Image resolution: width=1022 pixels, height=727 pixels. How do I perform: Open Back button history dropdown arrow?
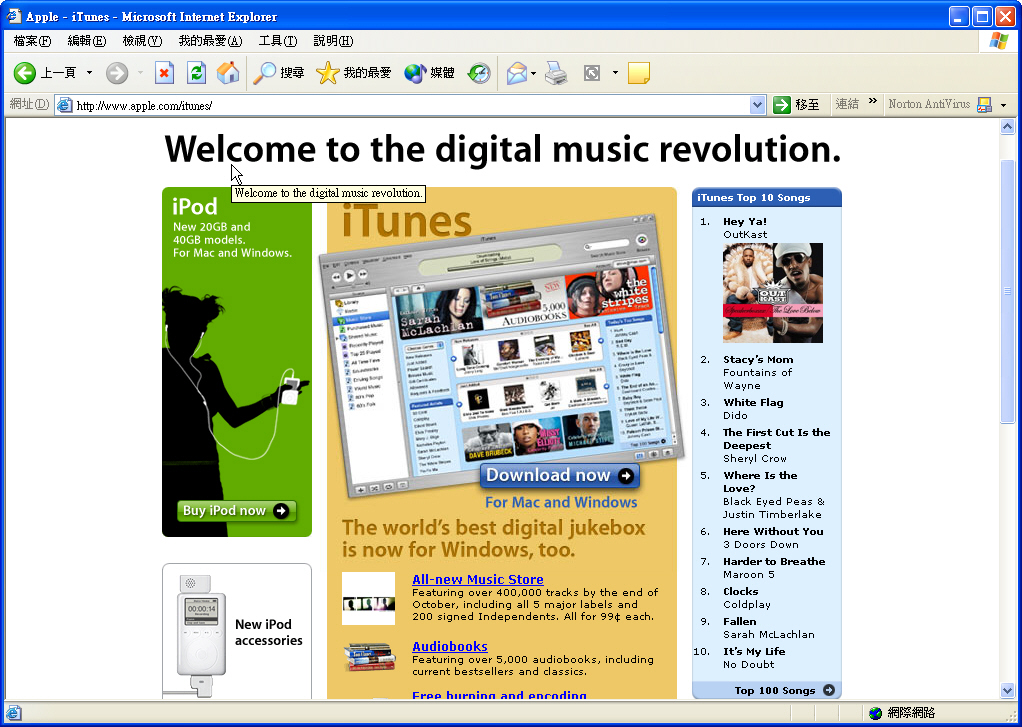coord(89,72)
